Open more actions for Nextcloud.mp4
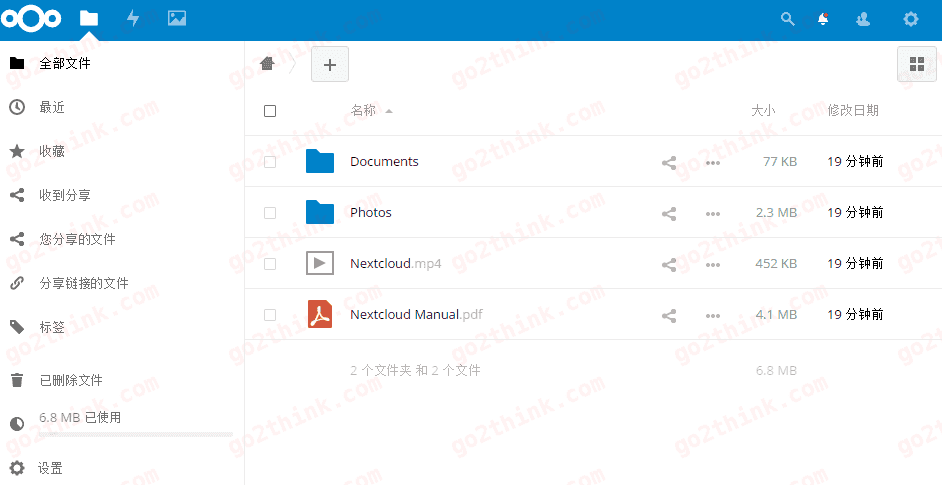Viewport: 942px width, 485px height. (713, 265)
